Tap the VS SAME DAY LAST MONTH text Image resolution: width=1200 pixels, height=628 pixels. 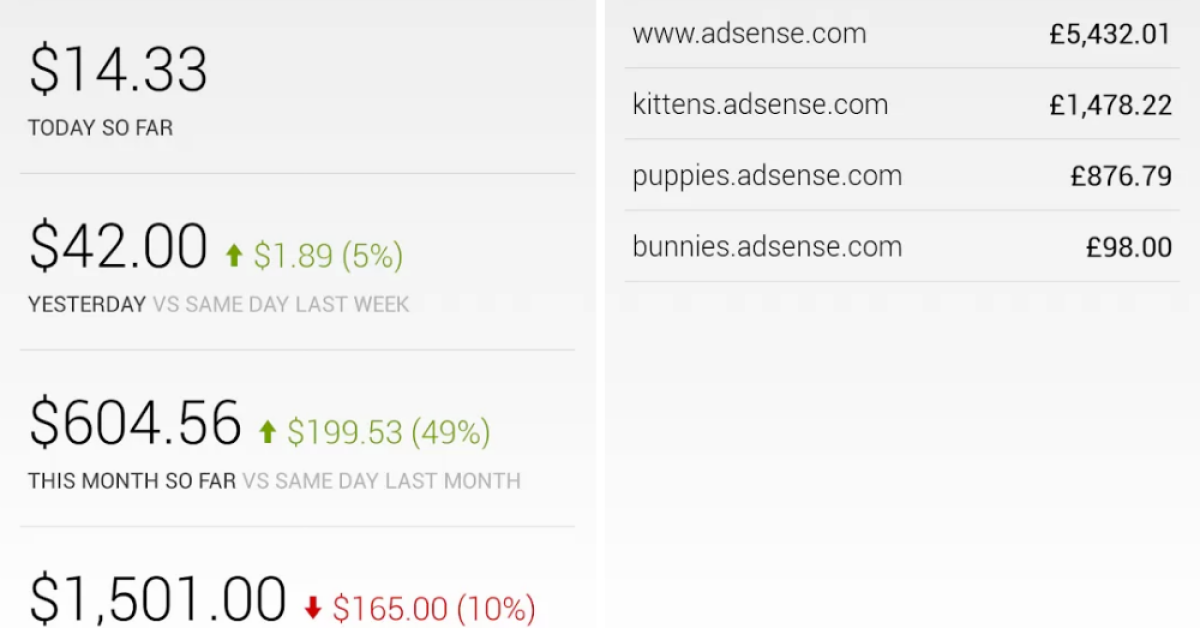[x=381, y=481]
